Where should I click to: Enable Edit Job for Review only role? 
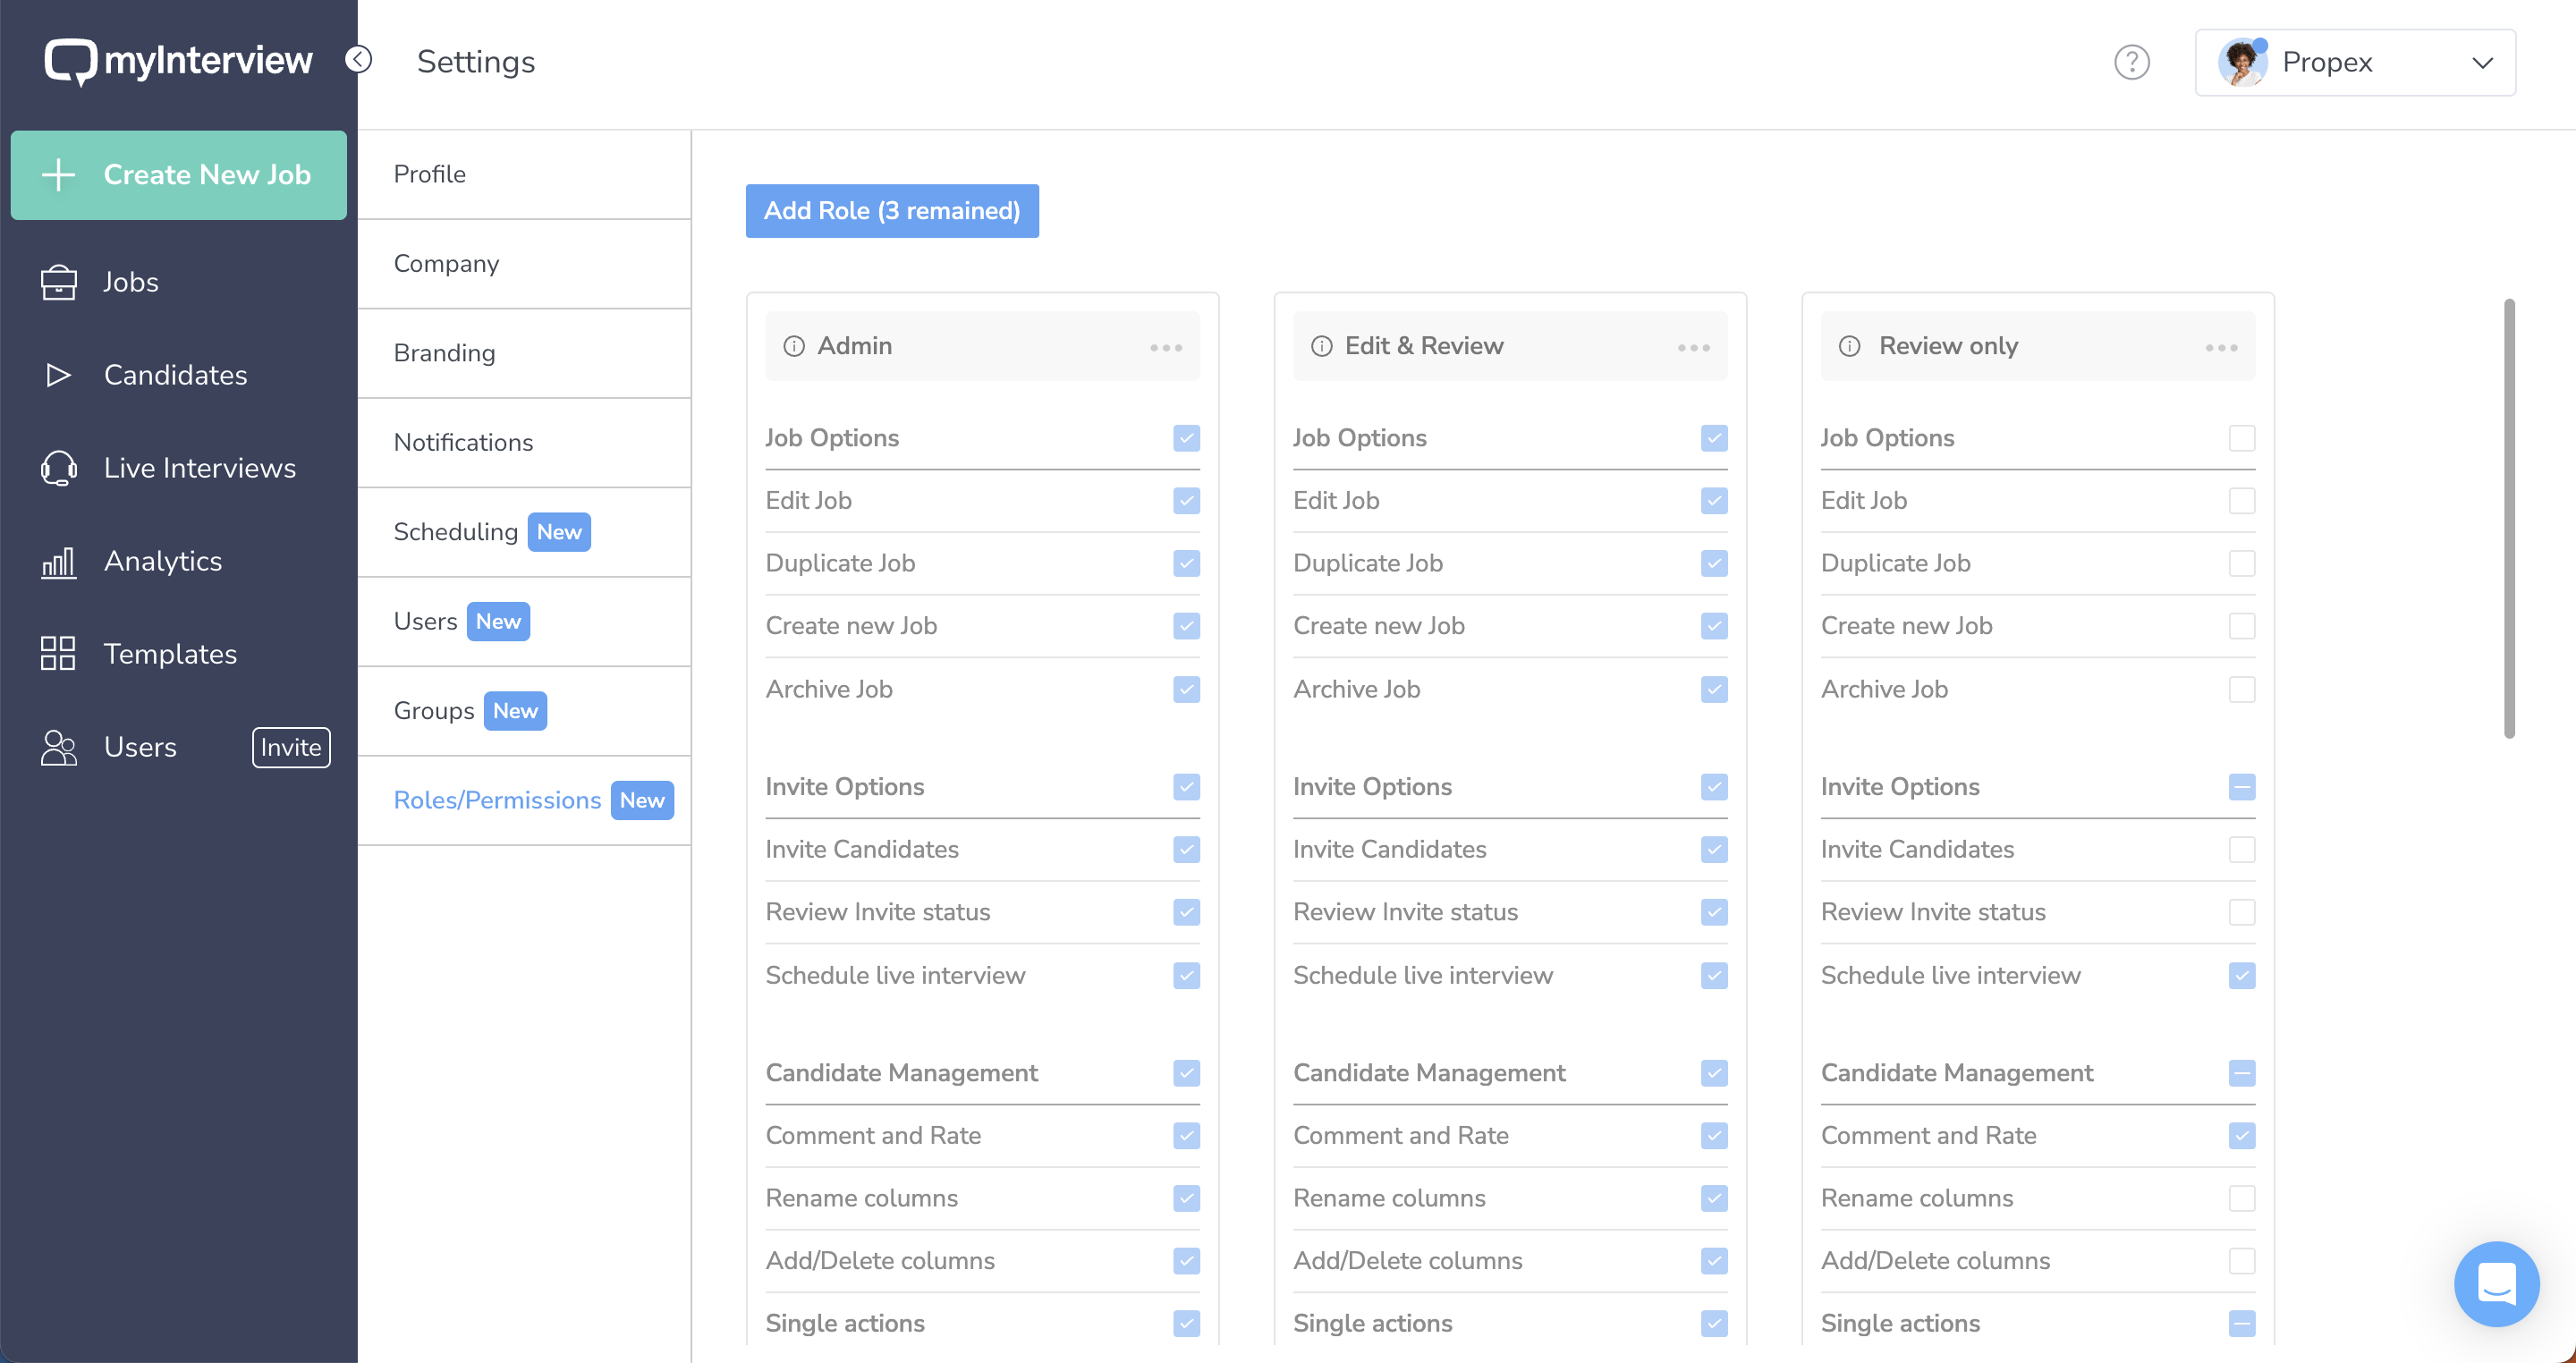tap(2241, 501)
